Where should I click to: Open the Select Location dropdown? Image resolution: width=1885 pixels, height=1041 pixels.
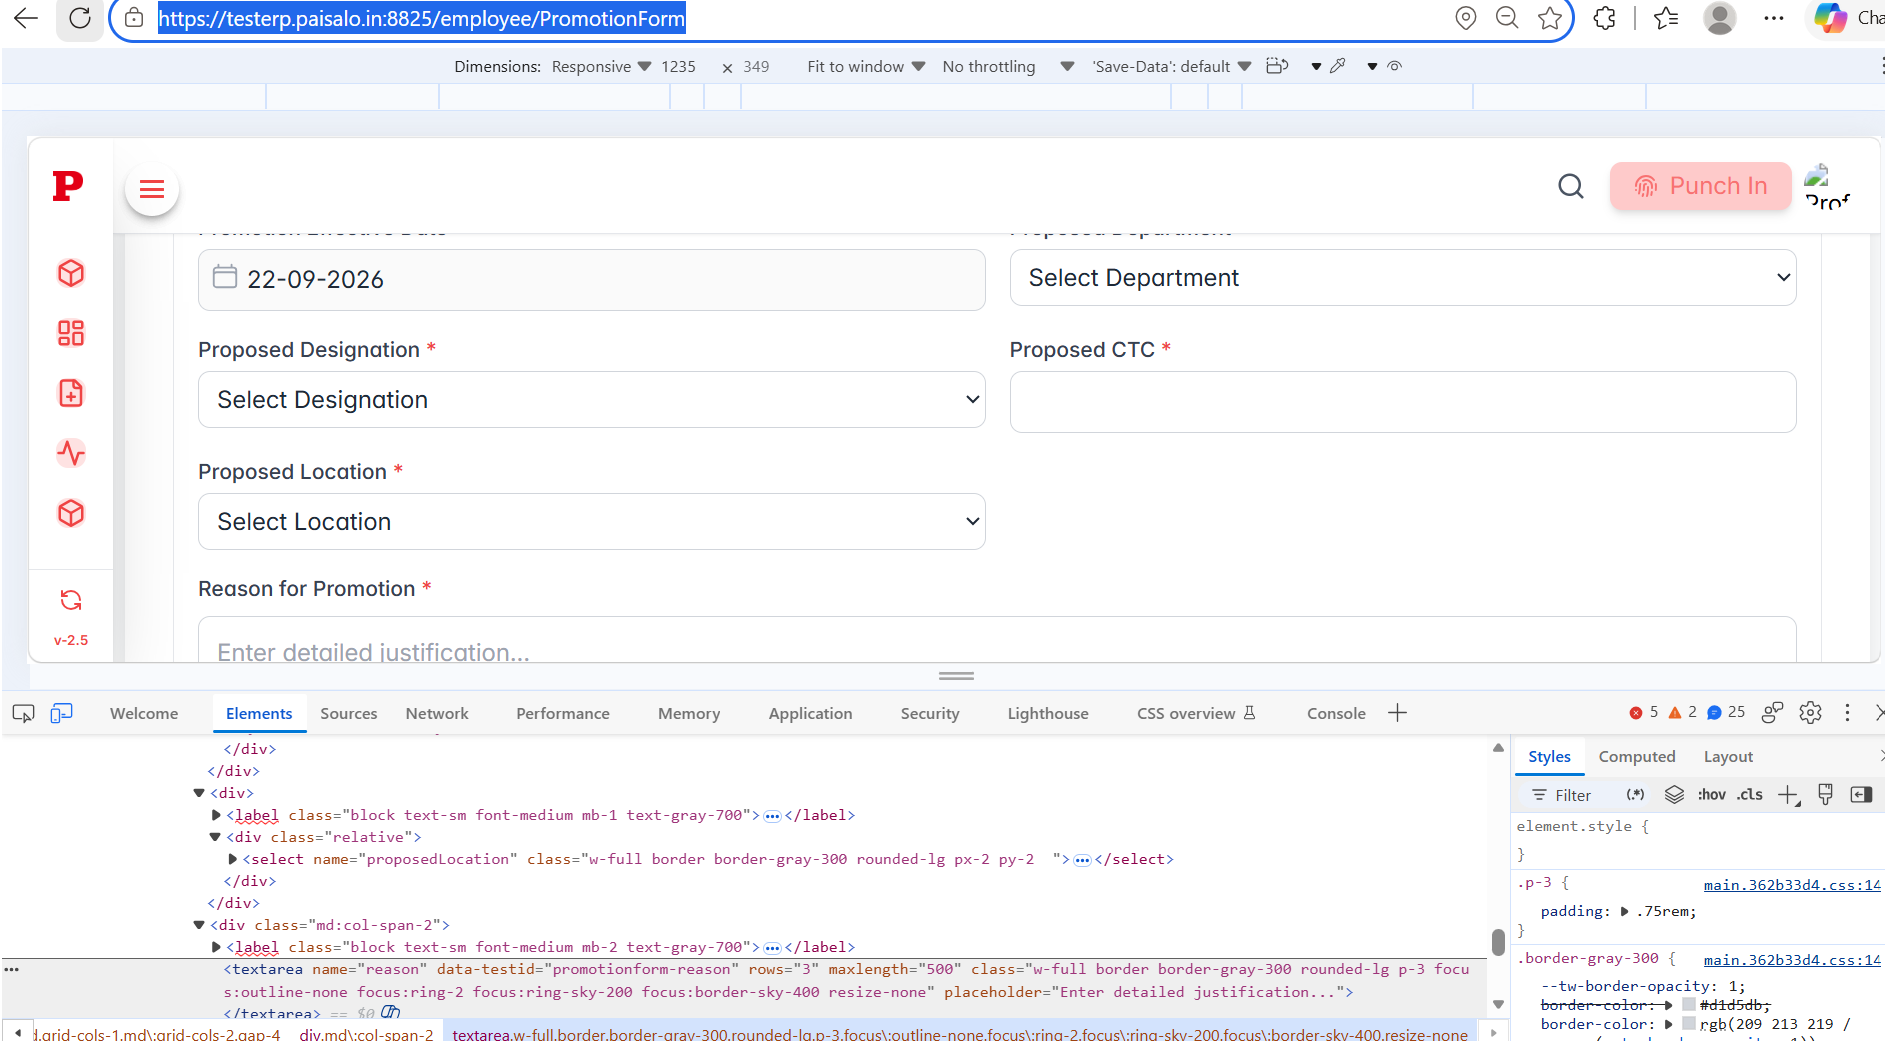point(592,522)
